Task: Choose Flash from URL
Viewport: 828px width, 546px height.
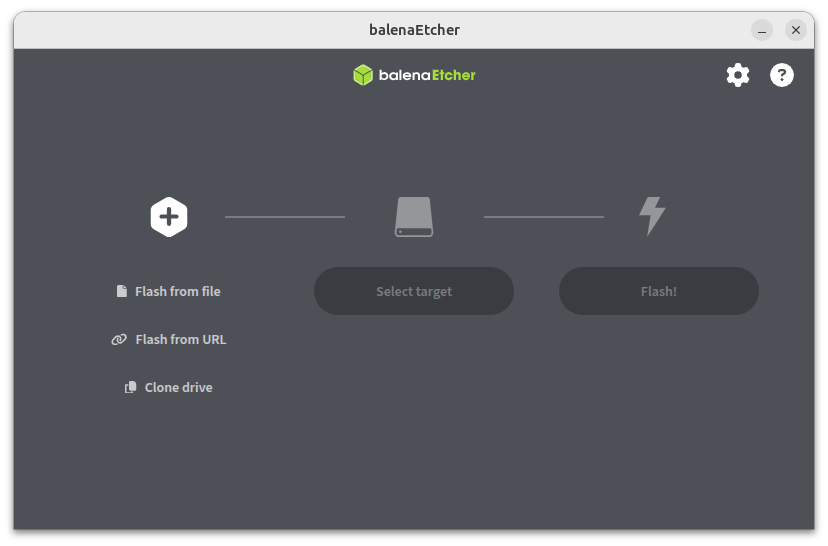Action: tap(168, 340)
